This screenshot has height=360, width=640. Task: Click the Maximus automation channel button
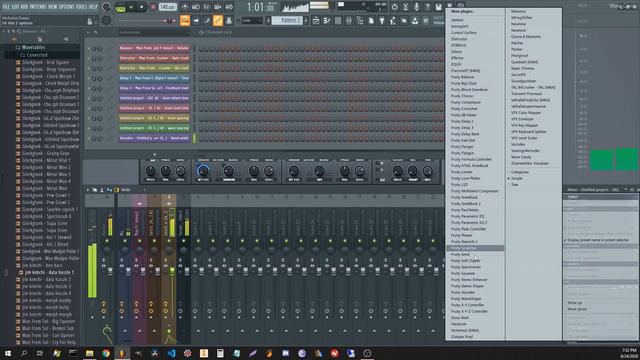tap(154, 48)
